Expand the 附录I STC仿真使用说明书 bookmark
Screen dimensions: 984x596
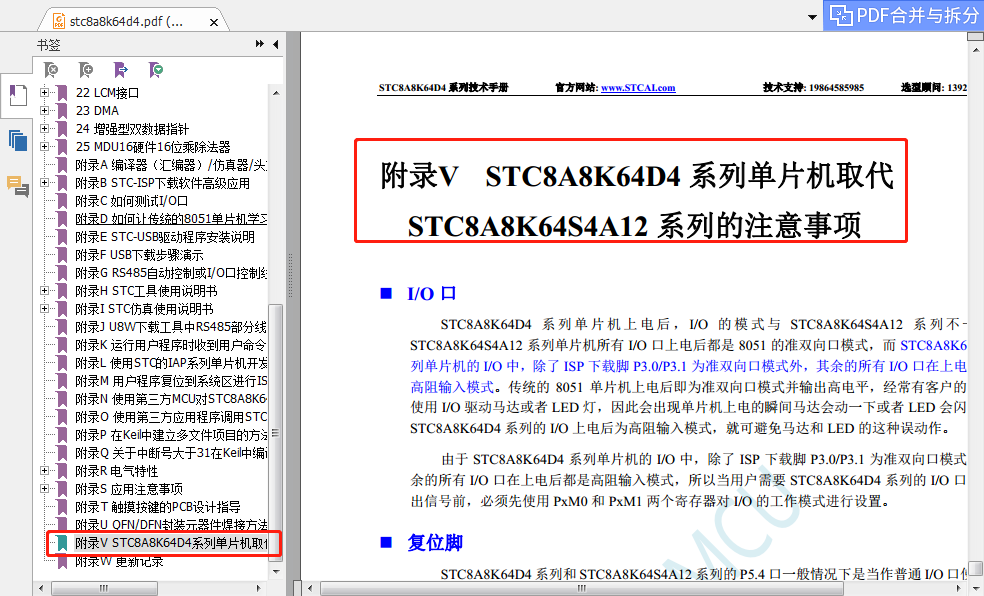(44, 309)
